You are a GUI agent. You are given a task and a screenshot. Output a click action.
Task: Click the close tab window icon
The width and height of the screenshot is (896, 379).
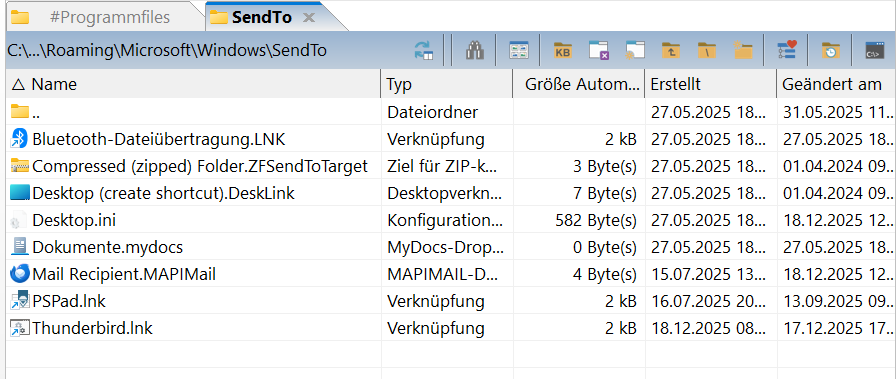pyautogui.click(x=599, y=50)
